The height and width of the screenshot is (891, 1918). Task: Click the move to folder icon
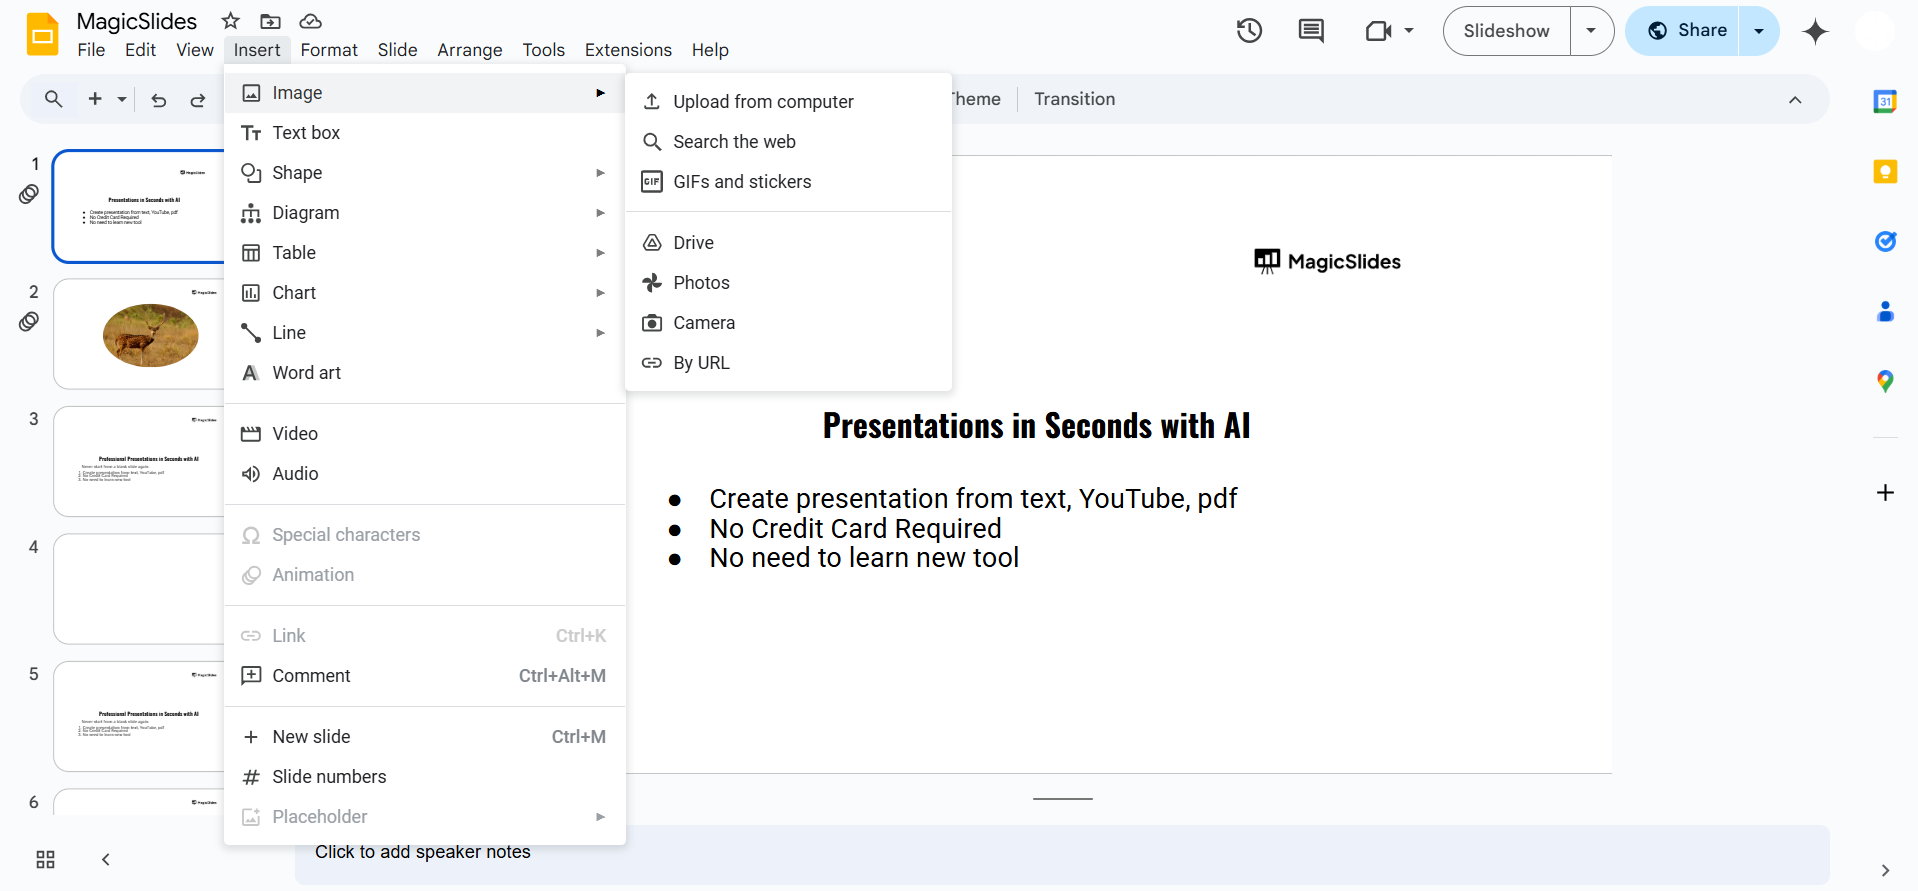(270, 21)
